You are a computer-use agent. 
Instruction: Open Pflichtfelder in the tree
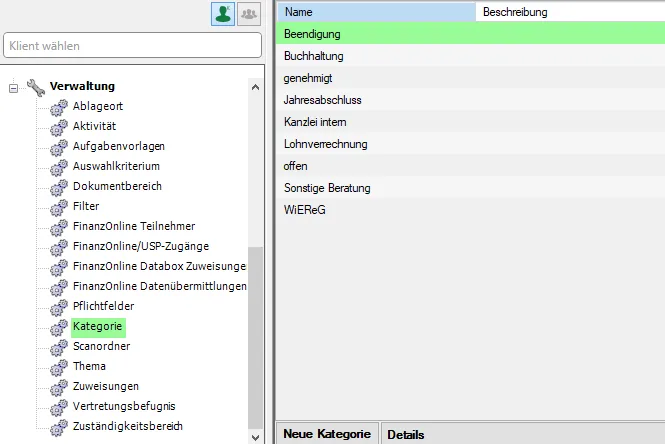click(x=103, y=306)
